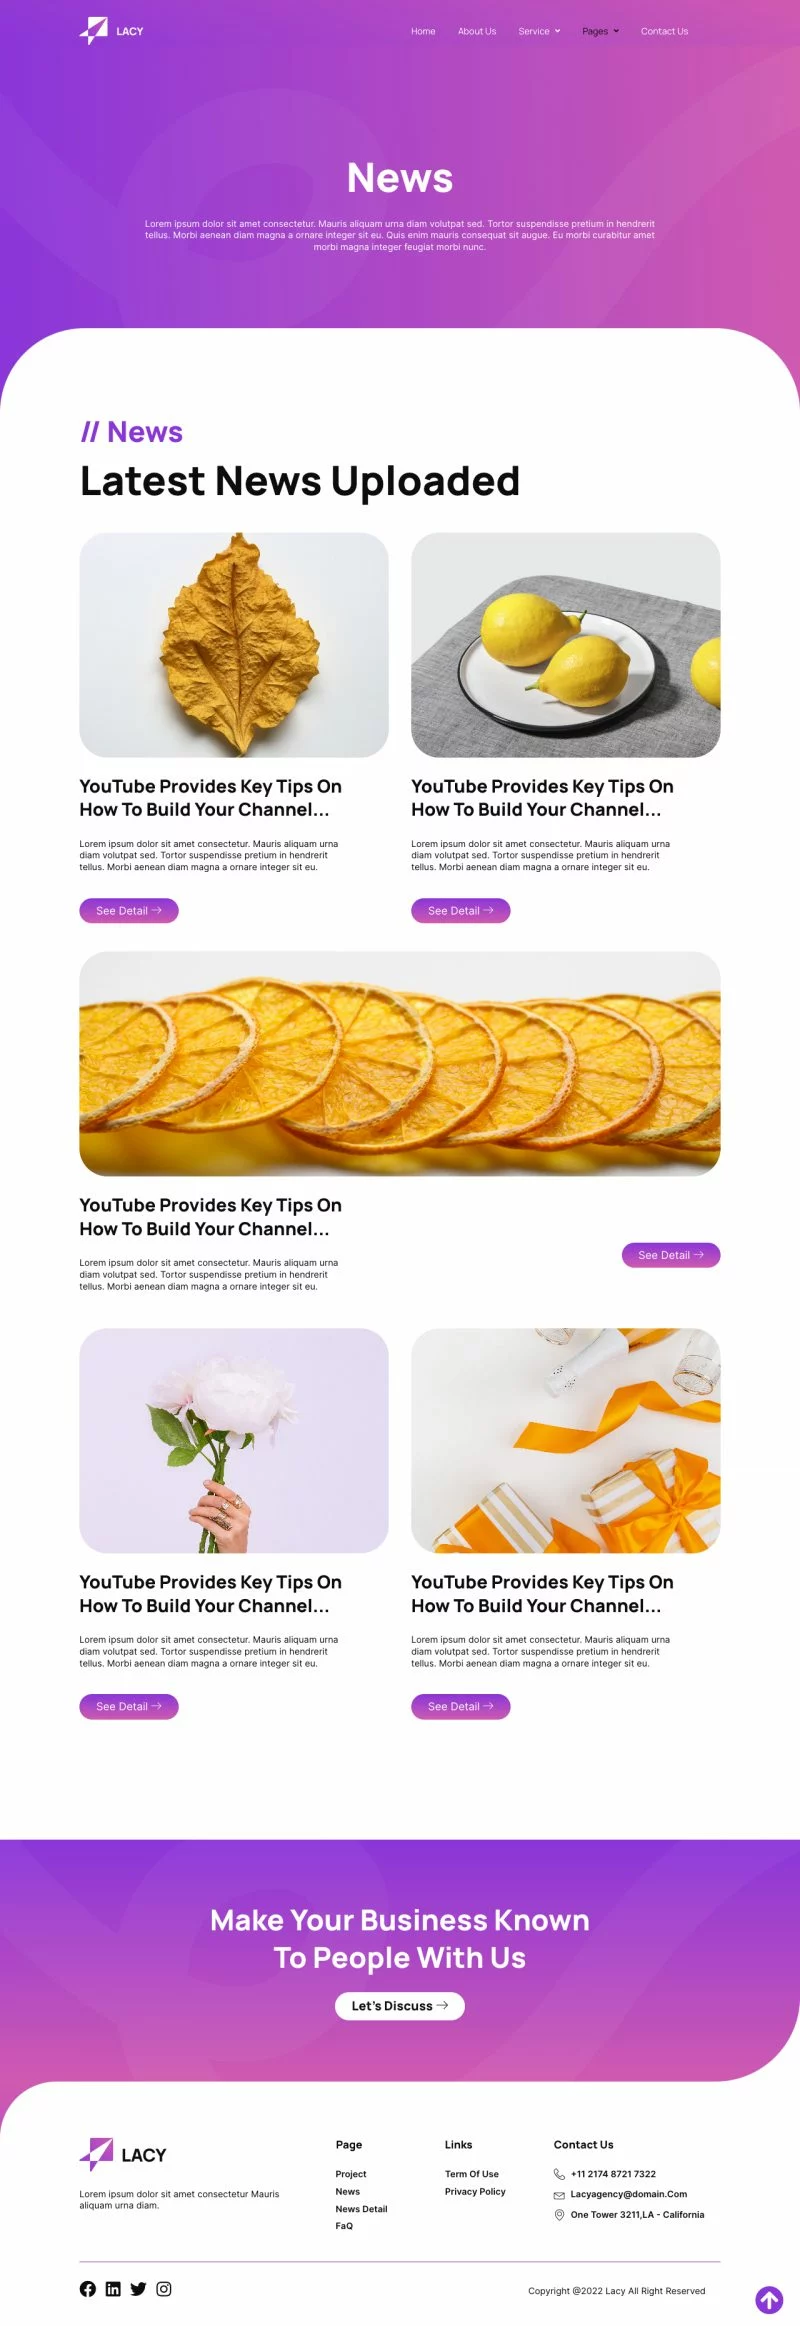Go to Home in the top menu

pyautogui.click(x=423, y=31)
